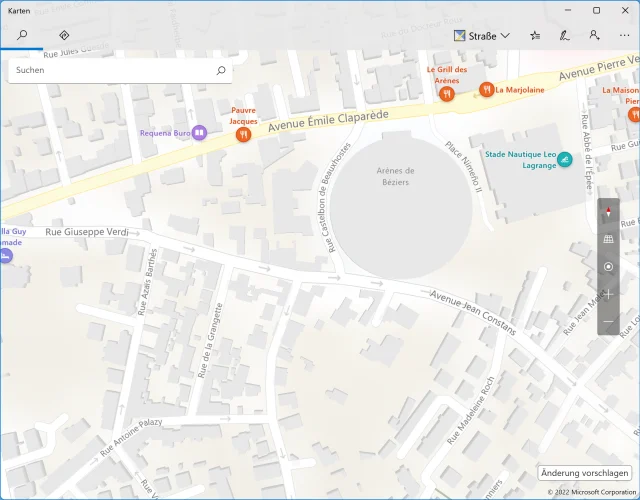The image size is (640, 500).
Task: Click the Suchen search field
Action: [x=120, y=70]
